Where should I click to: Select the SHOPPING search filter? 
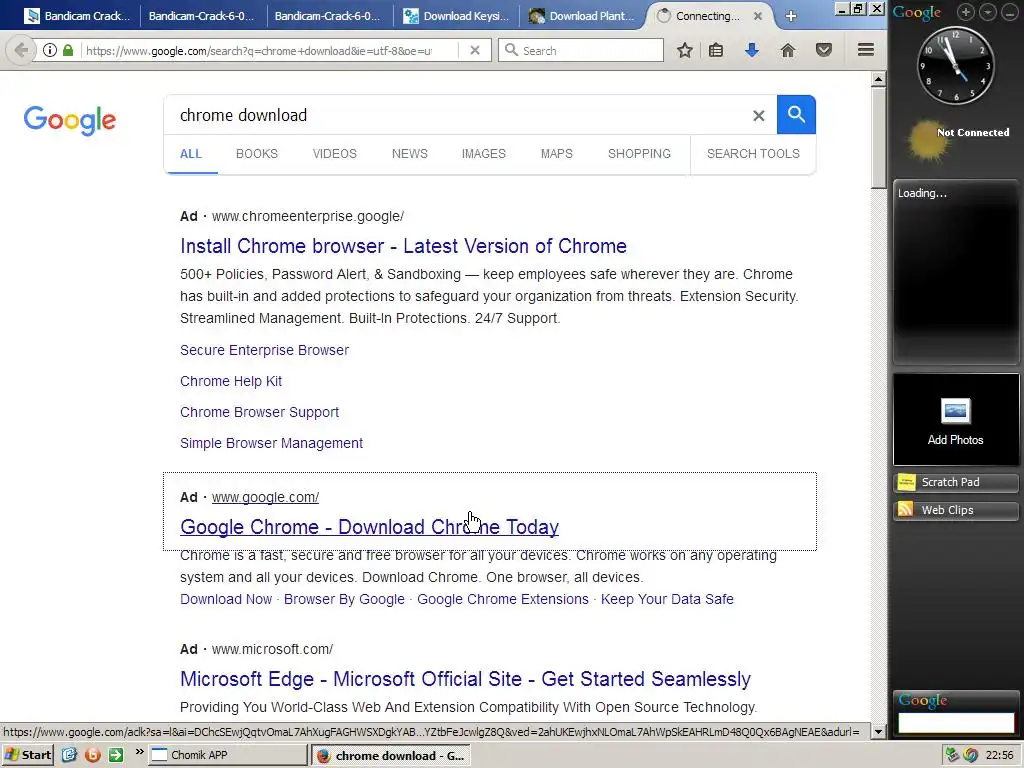639,153
